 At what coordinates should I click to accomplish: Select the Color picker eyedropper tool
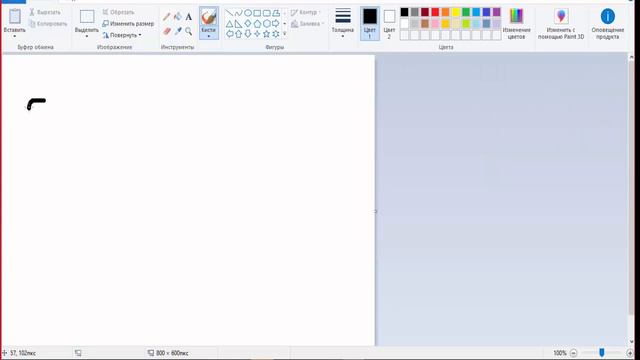point(178,31)
